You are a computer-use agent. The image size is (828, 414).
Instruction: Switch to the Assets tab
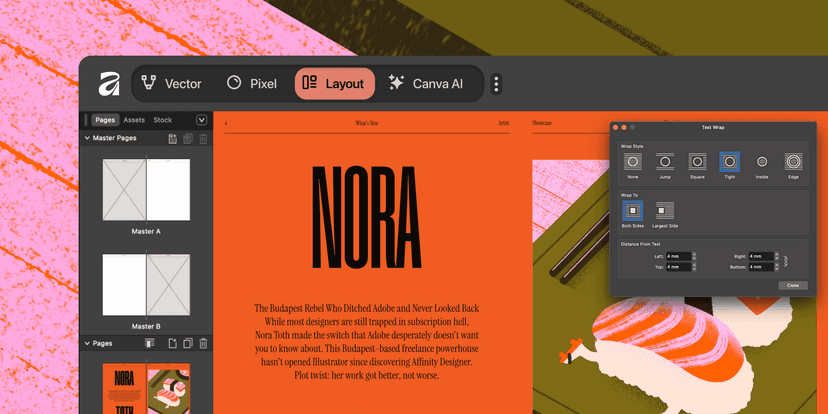pos(134,120)
